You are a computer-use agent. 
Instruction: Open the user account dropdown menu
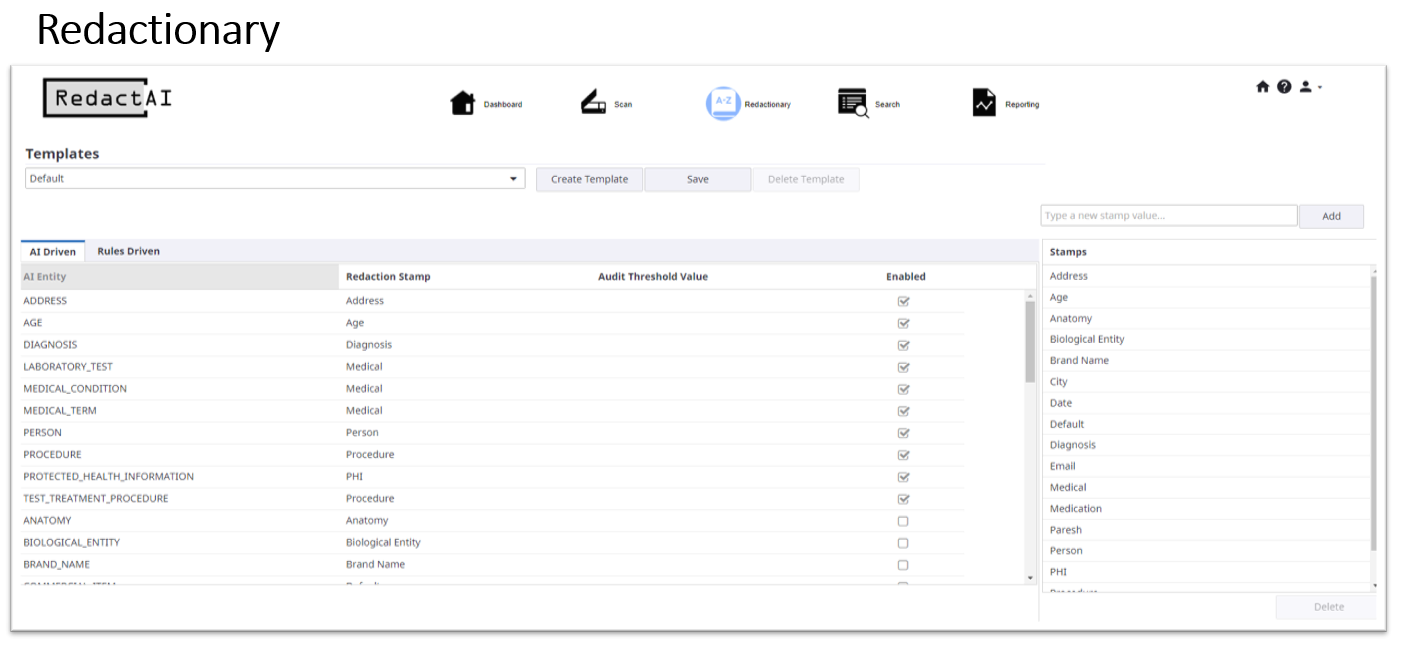pos(1310,87)
